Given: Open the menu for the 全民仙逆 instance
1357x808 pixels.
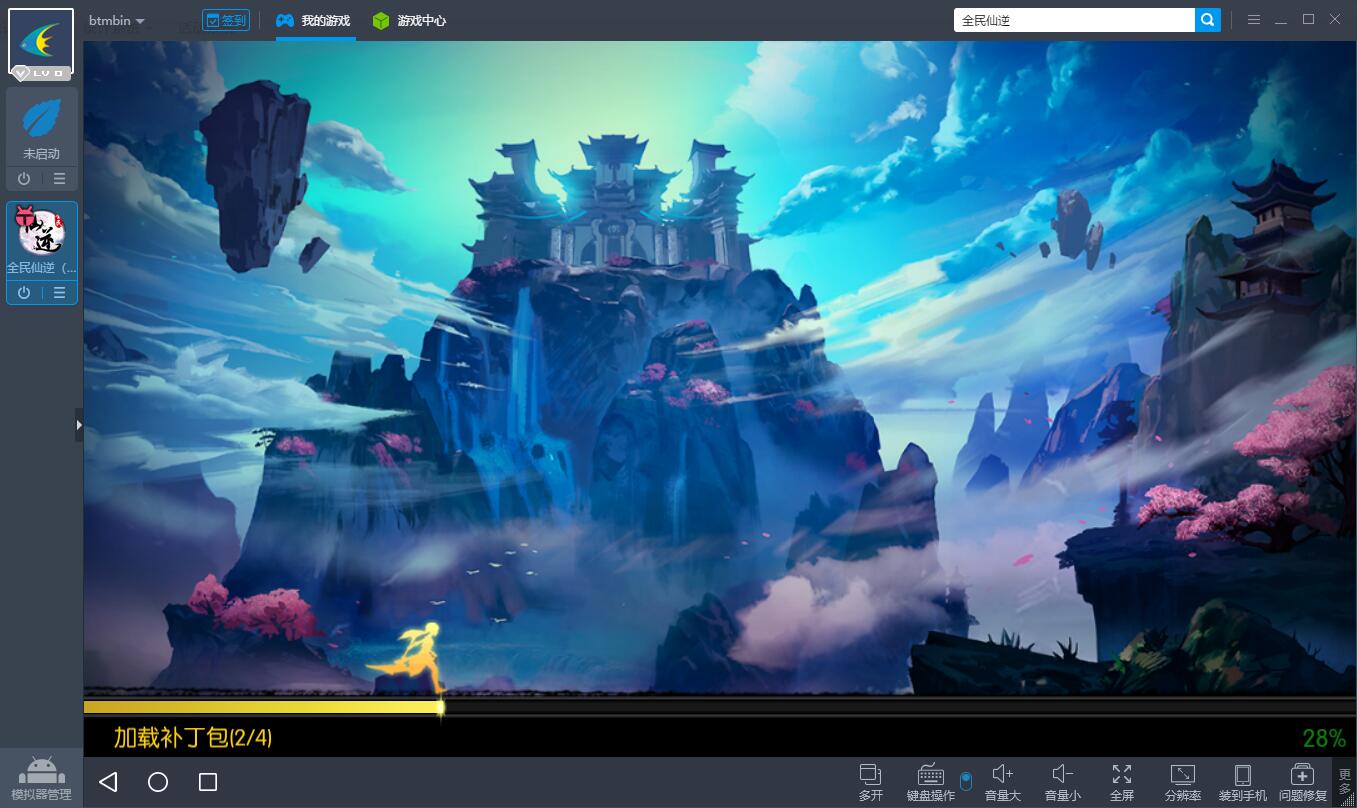Looking at the screenshot, I should (59, 293).
